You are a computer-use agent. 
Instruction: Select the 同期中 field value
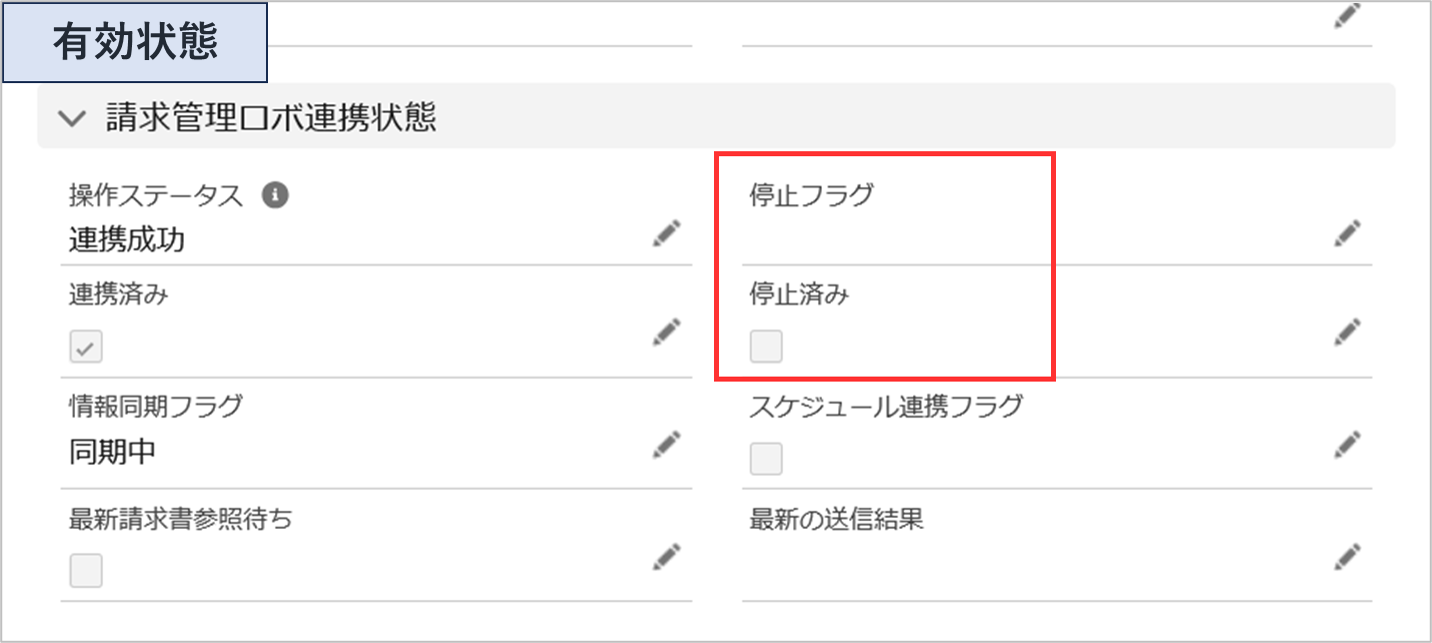coord(112,452)
